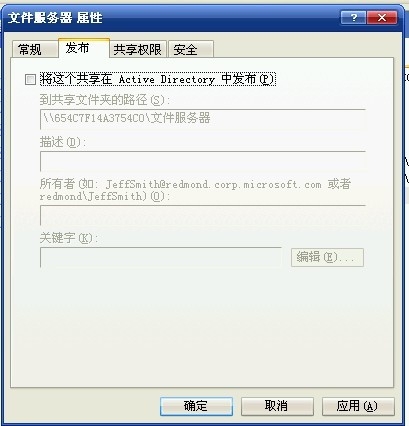The image size is (409, 426).
Task: Click the 关键字(K) label text
Action: coord(69,238)
